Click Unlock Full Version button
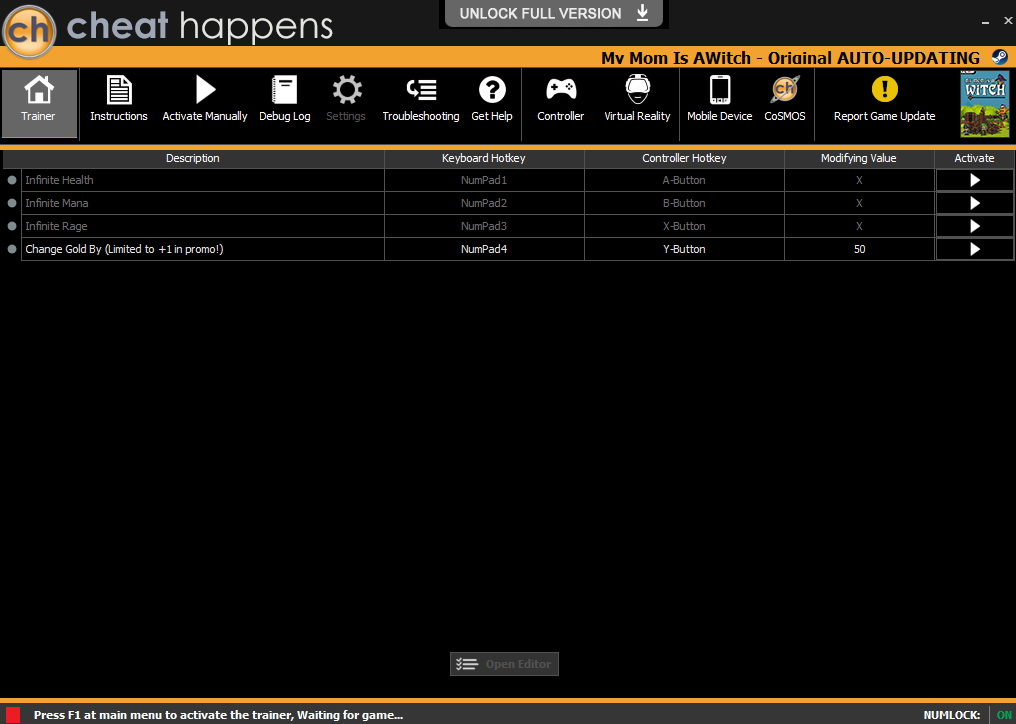The width and height of the screenshot is (1016, 724). [554, 14]
